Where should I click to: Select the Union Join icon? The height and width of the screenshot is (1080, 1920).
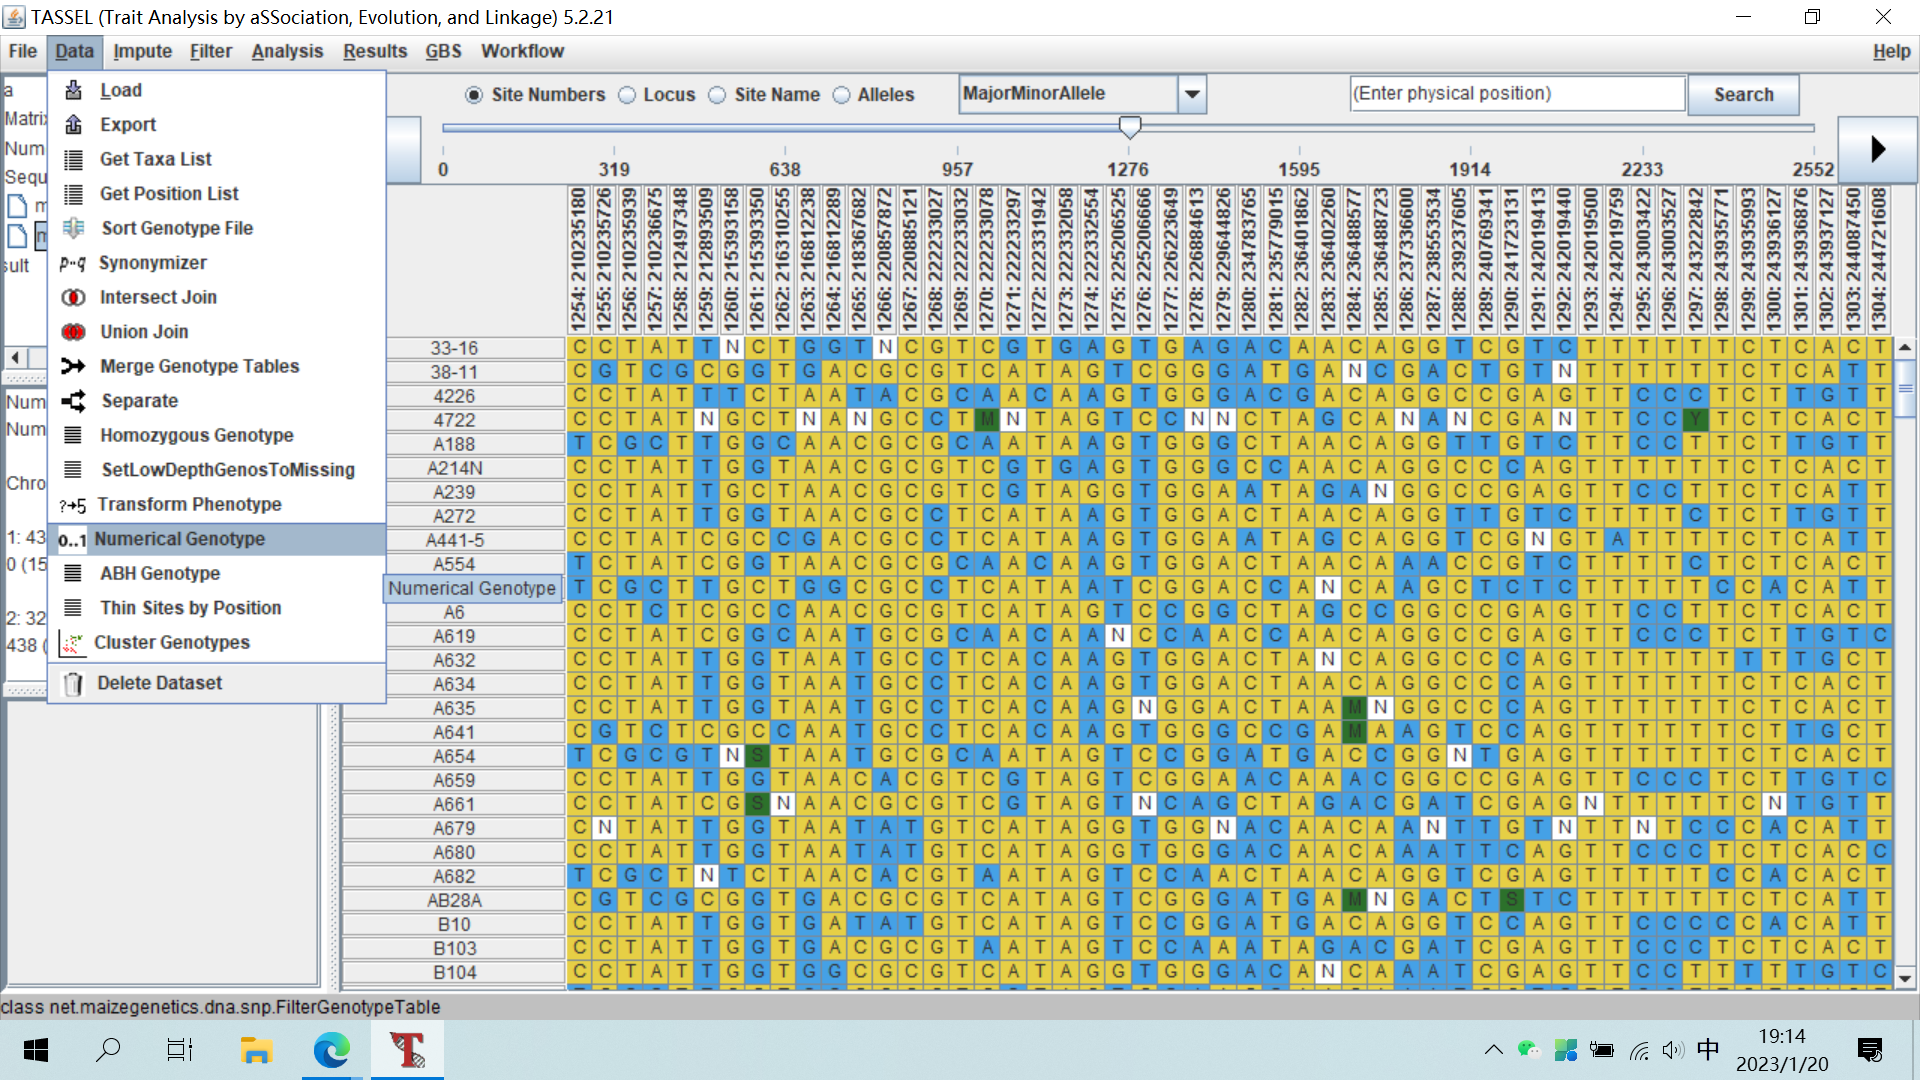tap(74, 331)
